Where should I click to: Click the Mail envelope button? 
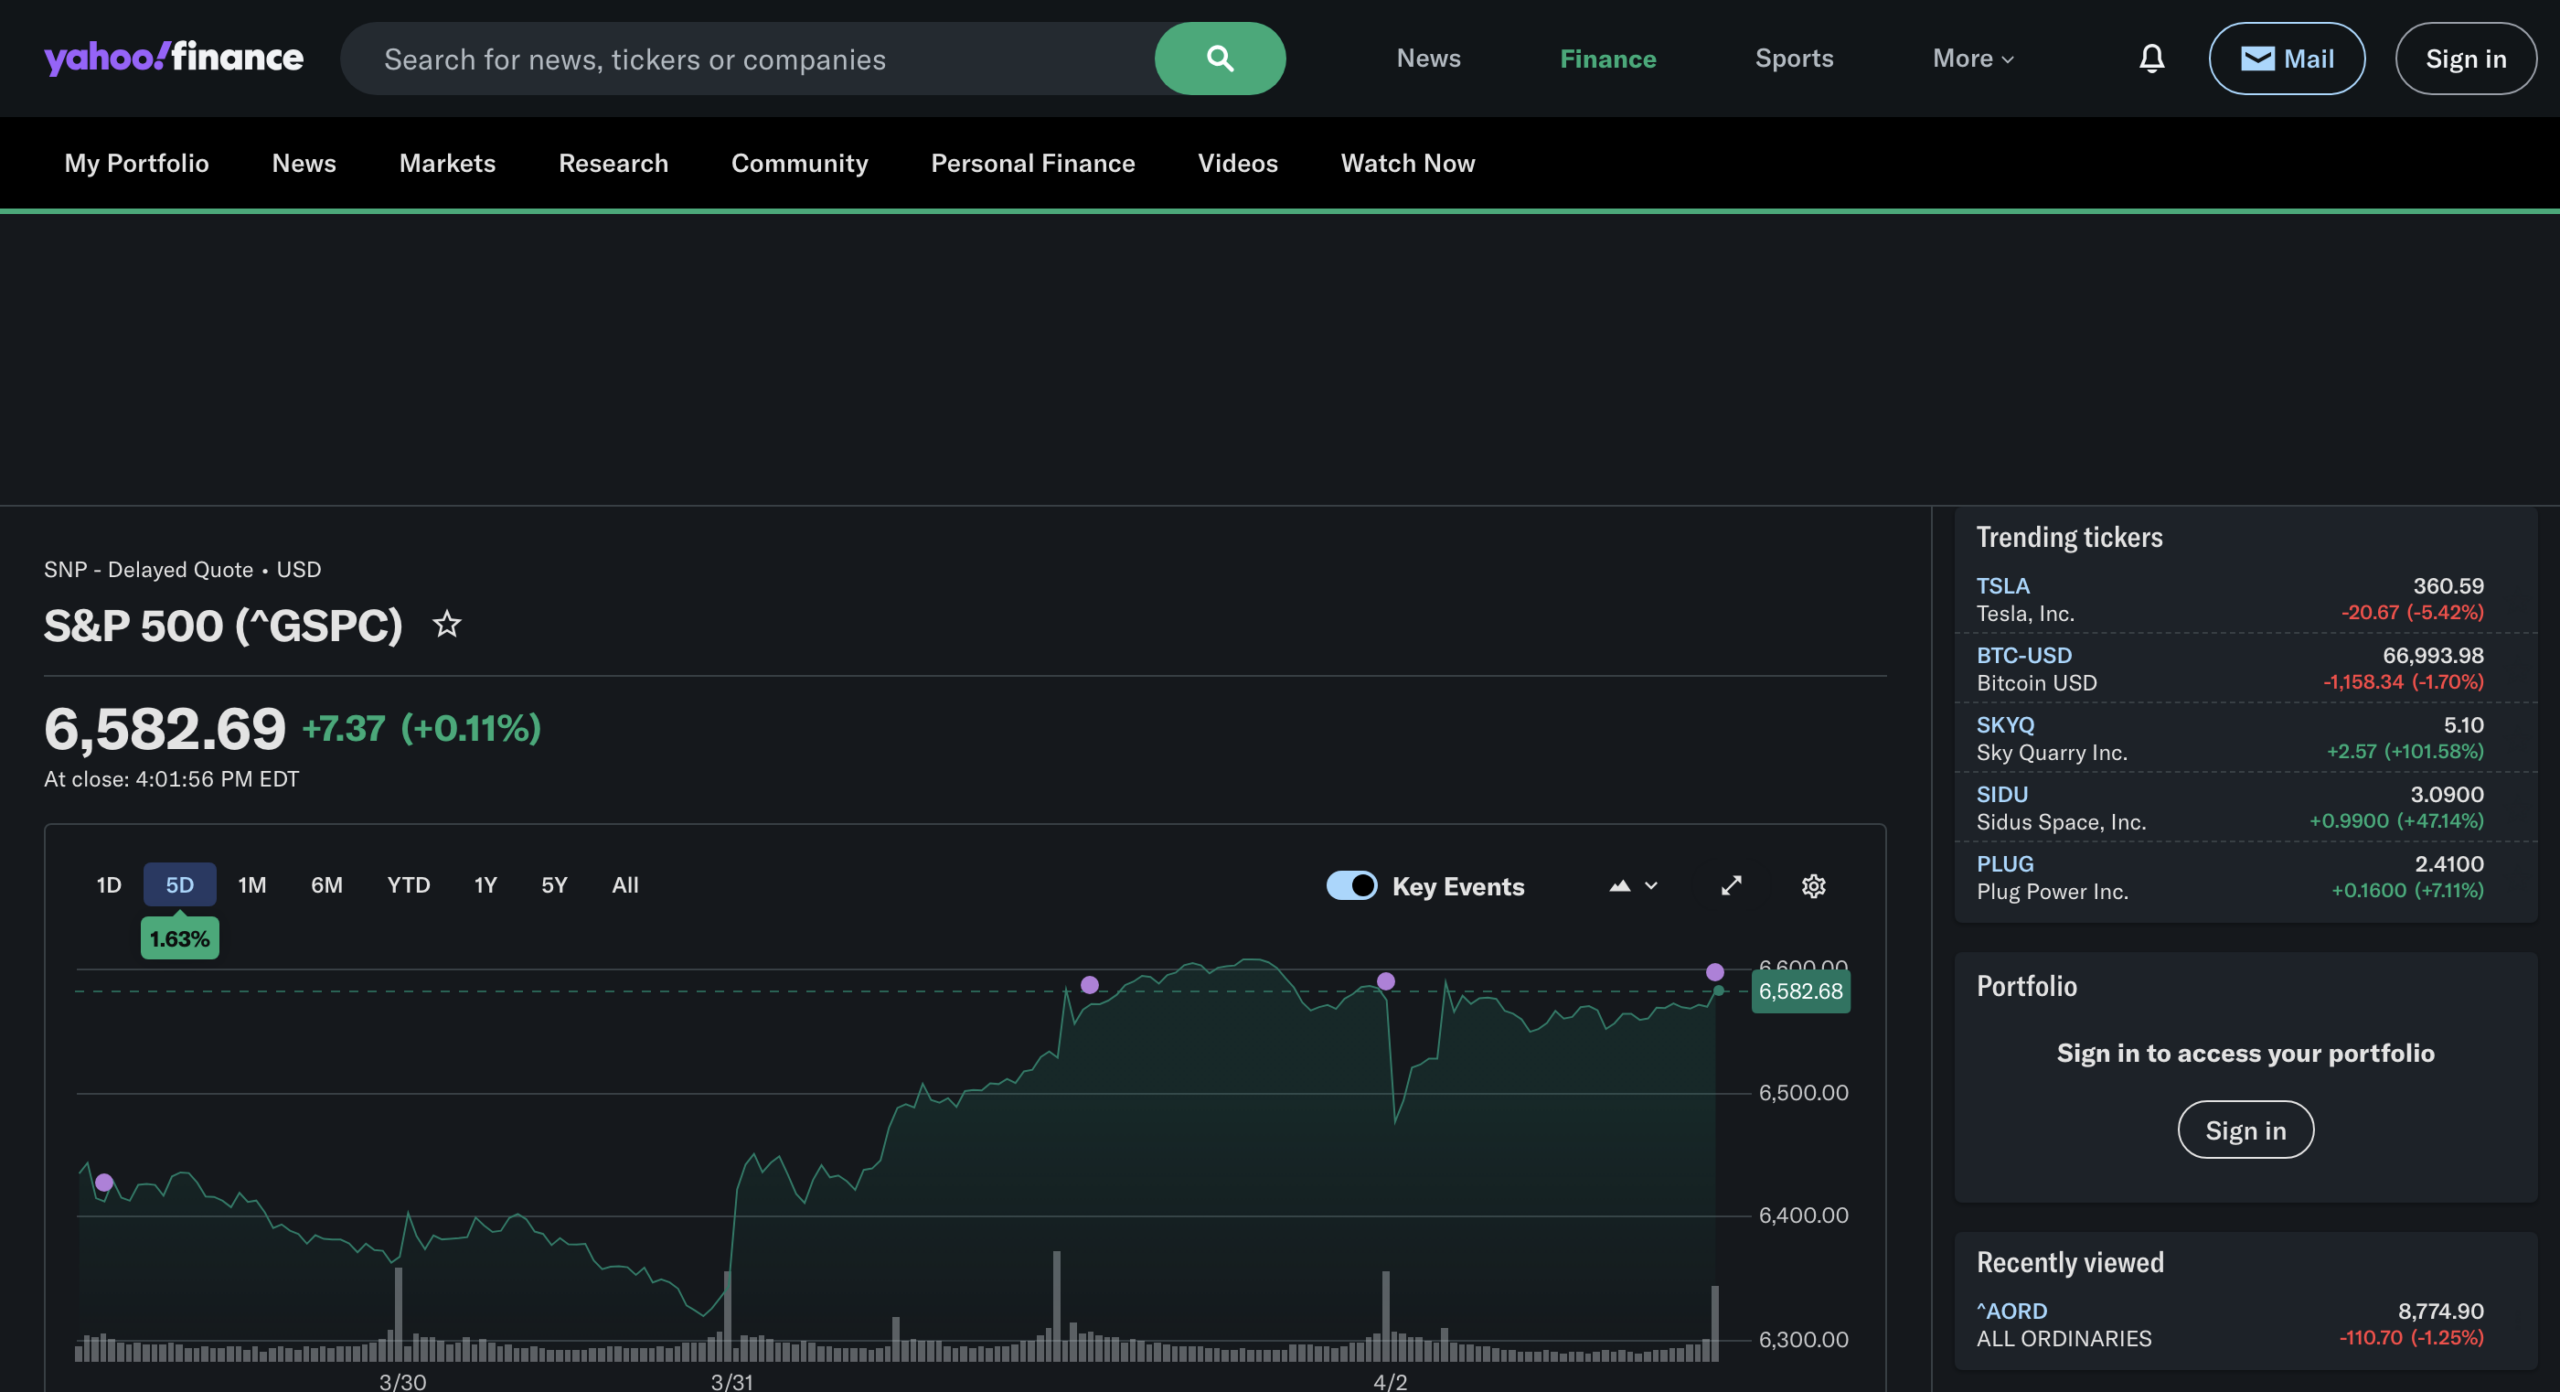tap(2286, 59)
